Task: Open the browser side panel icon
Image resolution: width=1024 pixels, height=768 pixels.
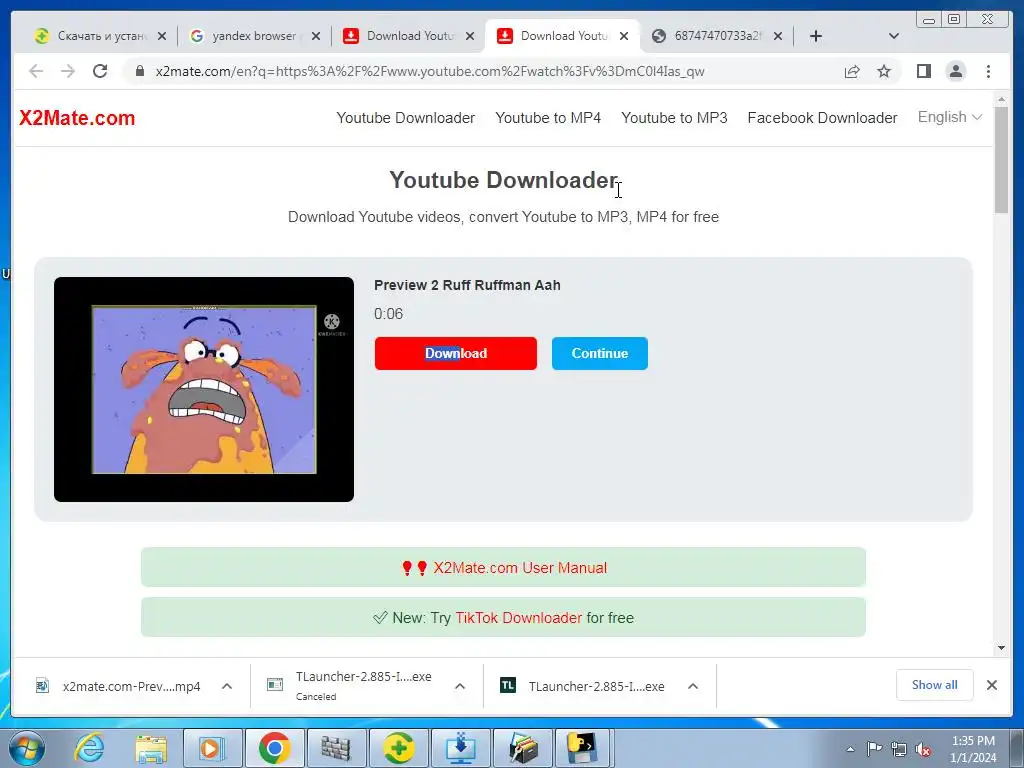Action: point(923,71)
